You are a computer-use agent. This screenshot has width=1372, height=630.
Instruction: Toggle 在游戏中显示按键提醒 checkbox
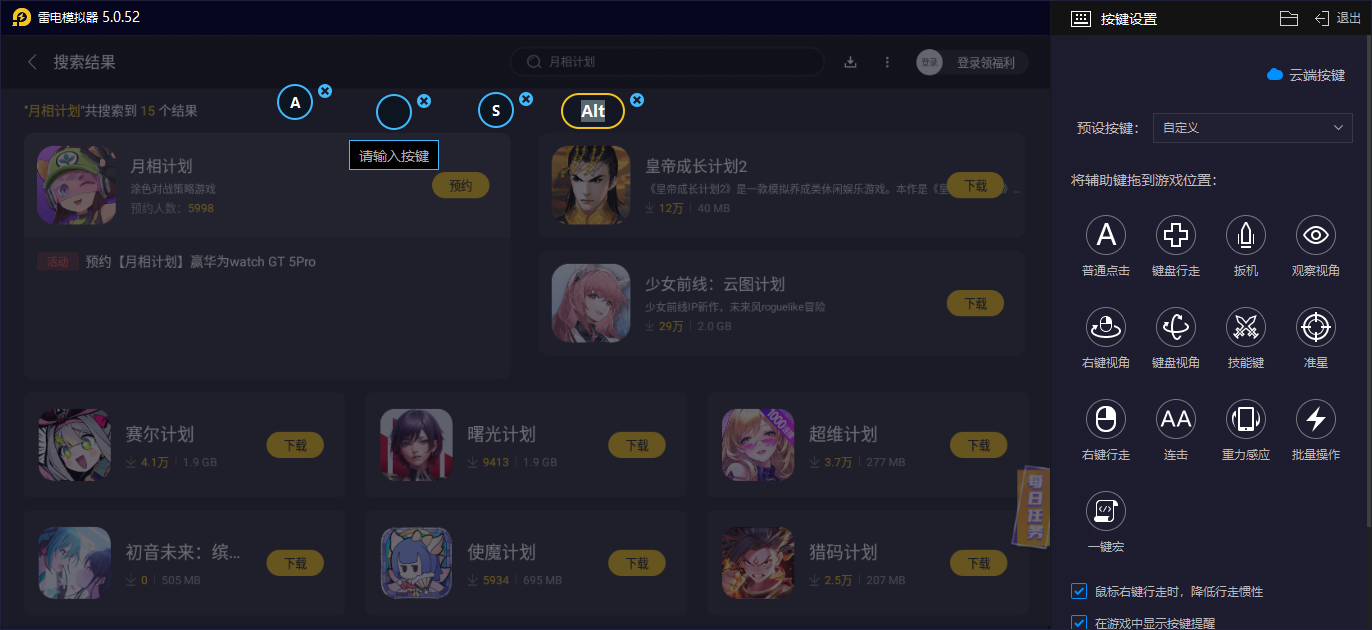pyautogui.click(x=1079, y=622)
